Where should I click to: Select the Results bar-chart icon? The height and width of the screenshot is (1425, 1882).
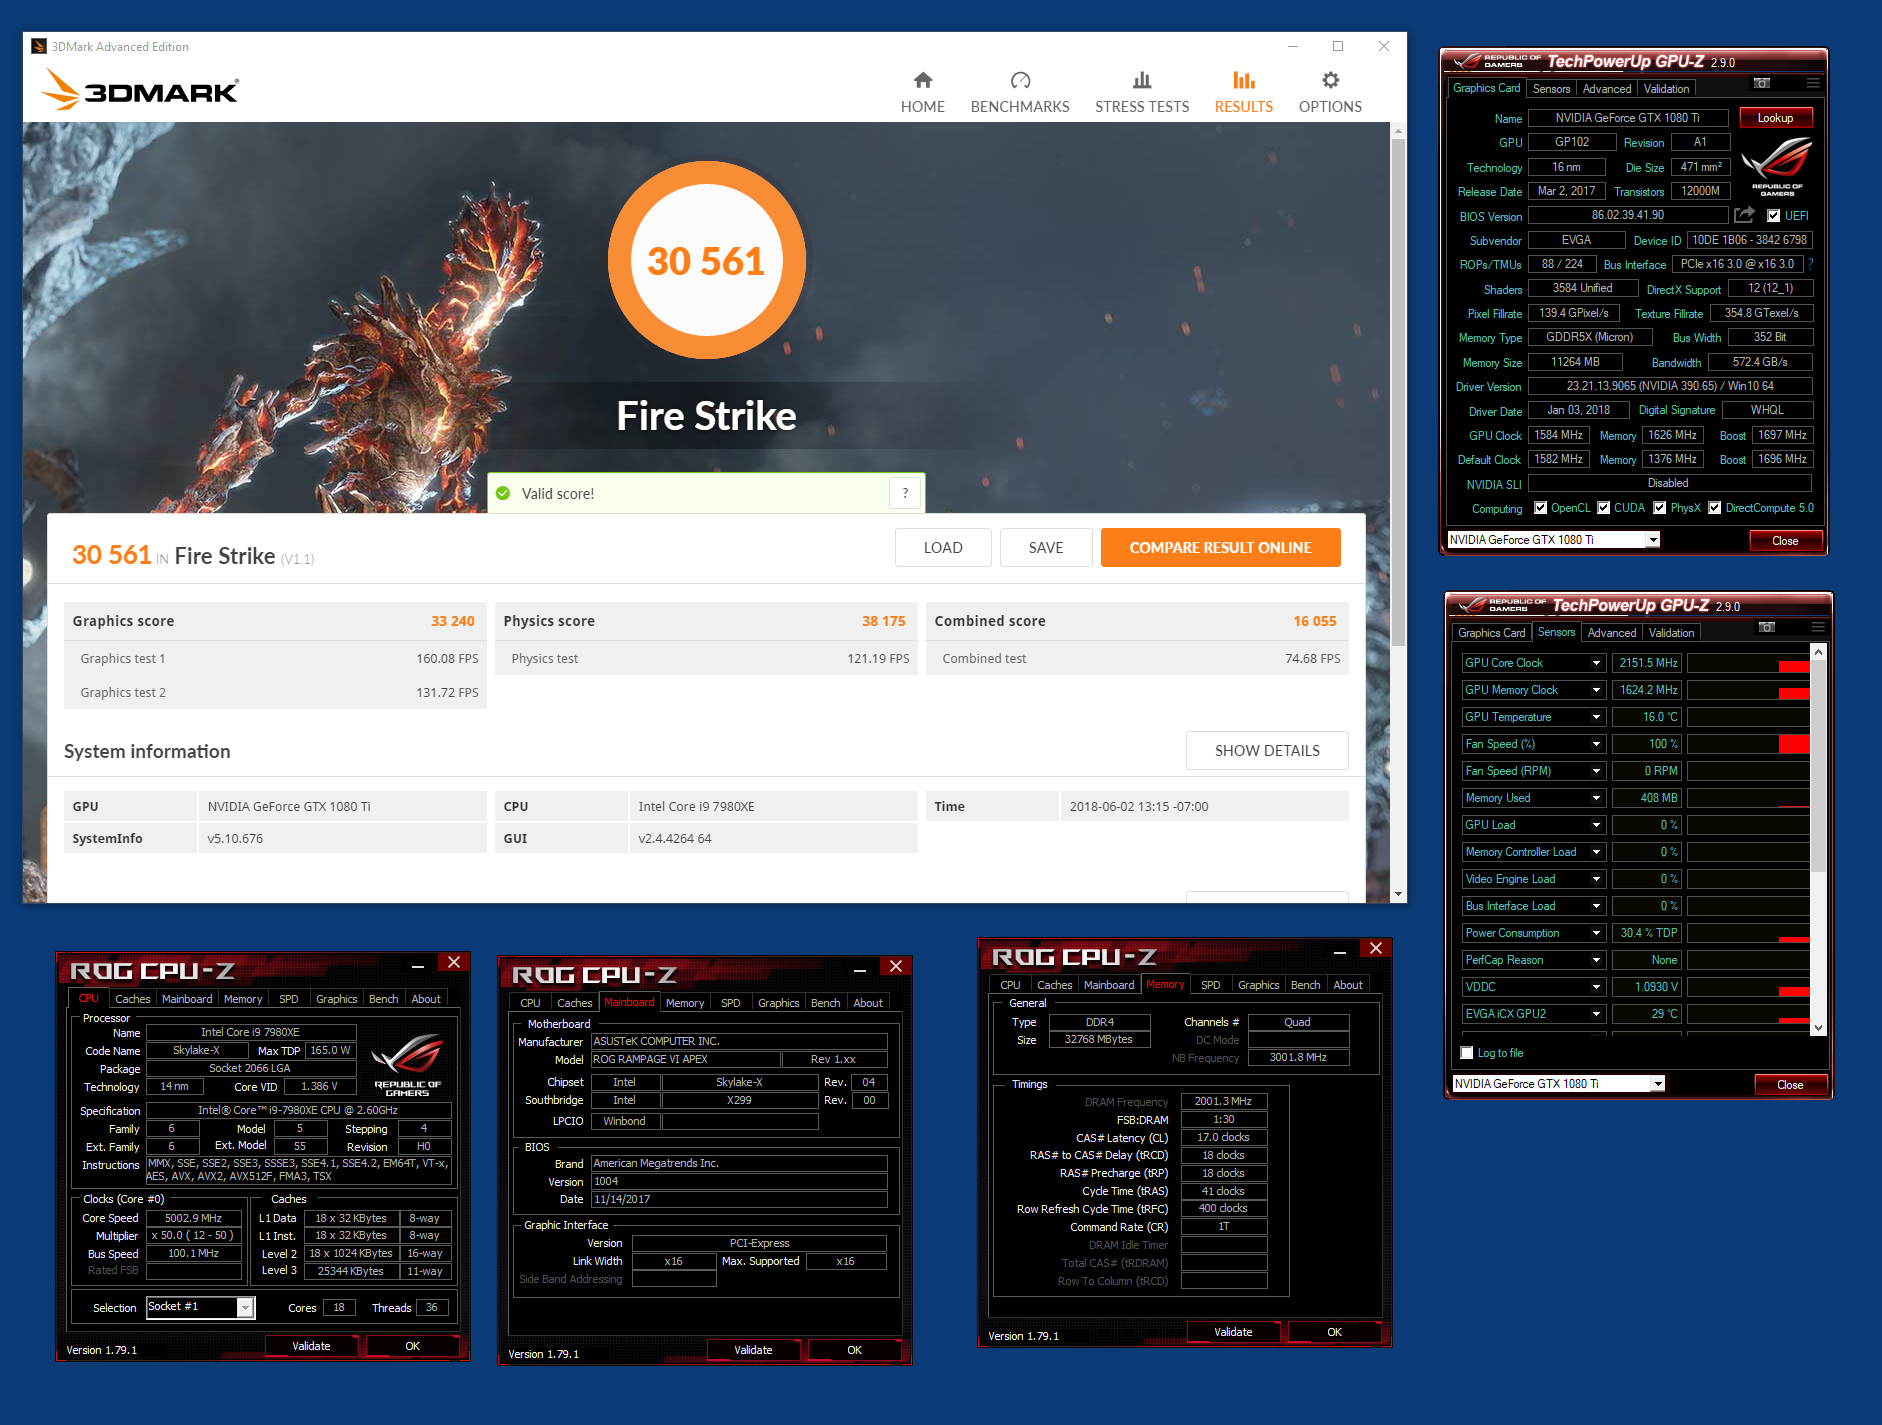(x=1244, y=80)
